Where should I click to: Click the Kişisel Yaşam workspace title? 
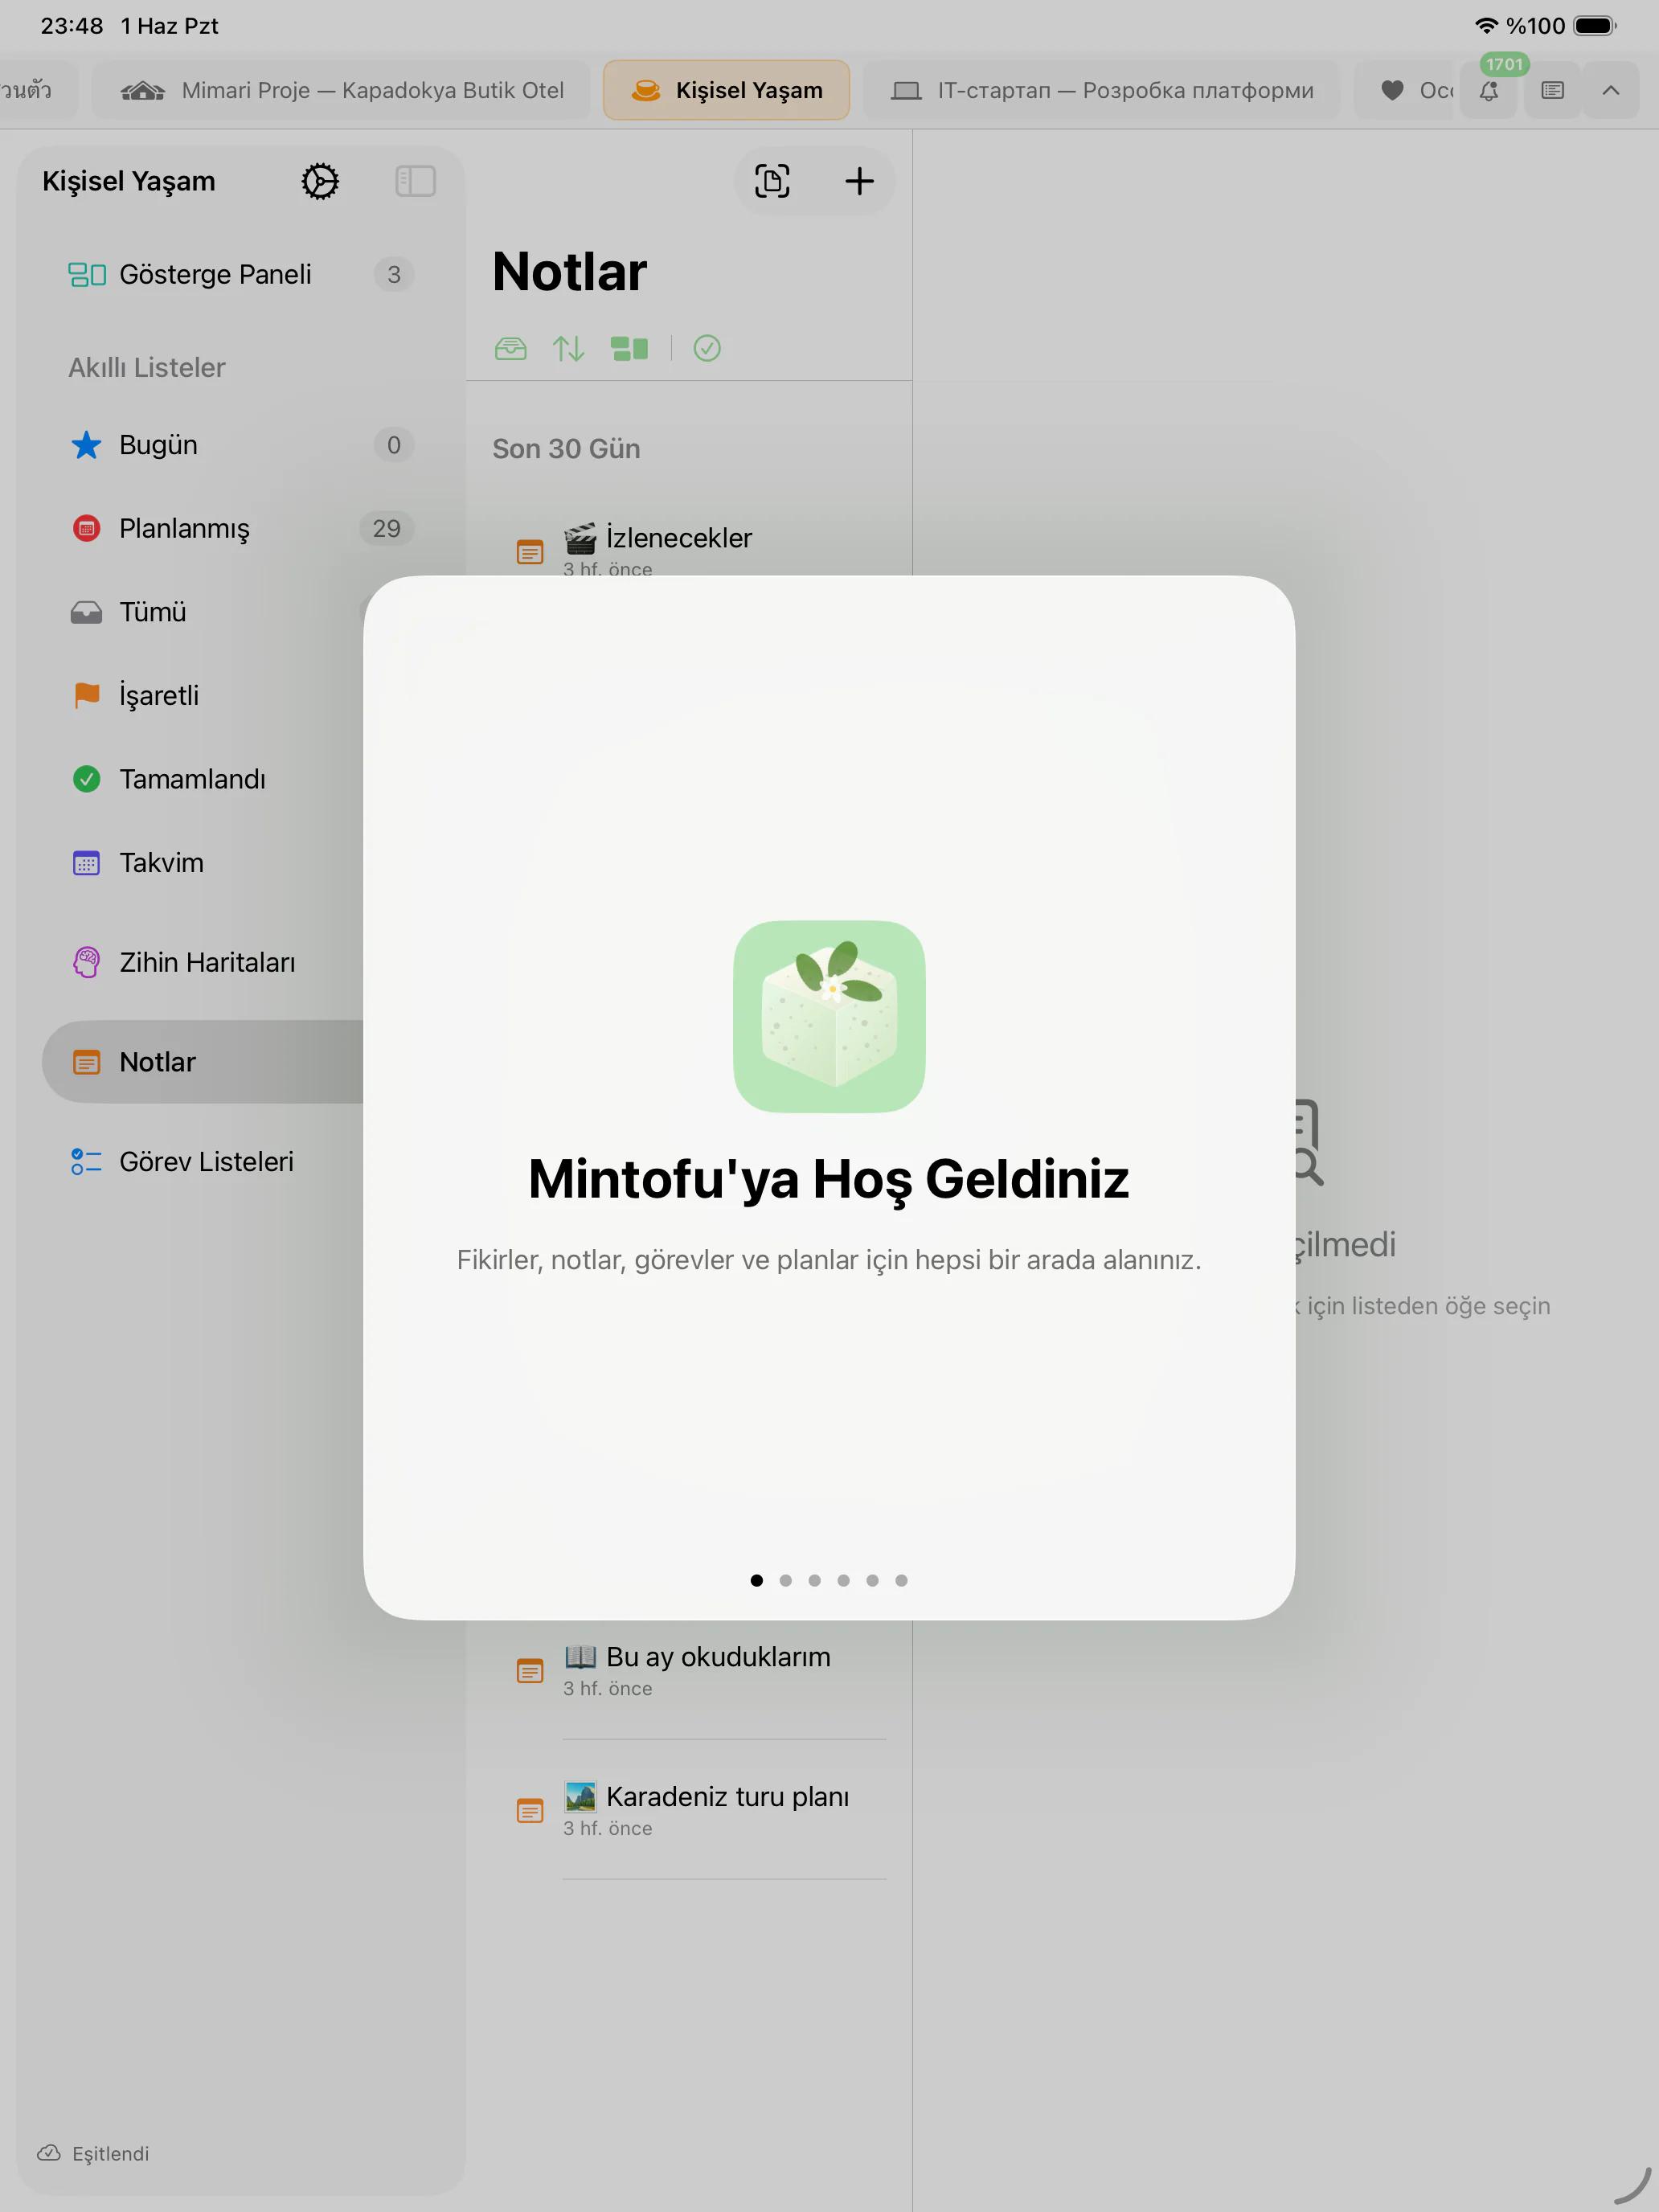click(129, 181)
